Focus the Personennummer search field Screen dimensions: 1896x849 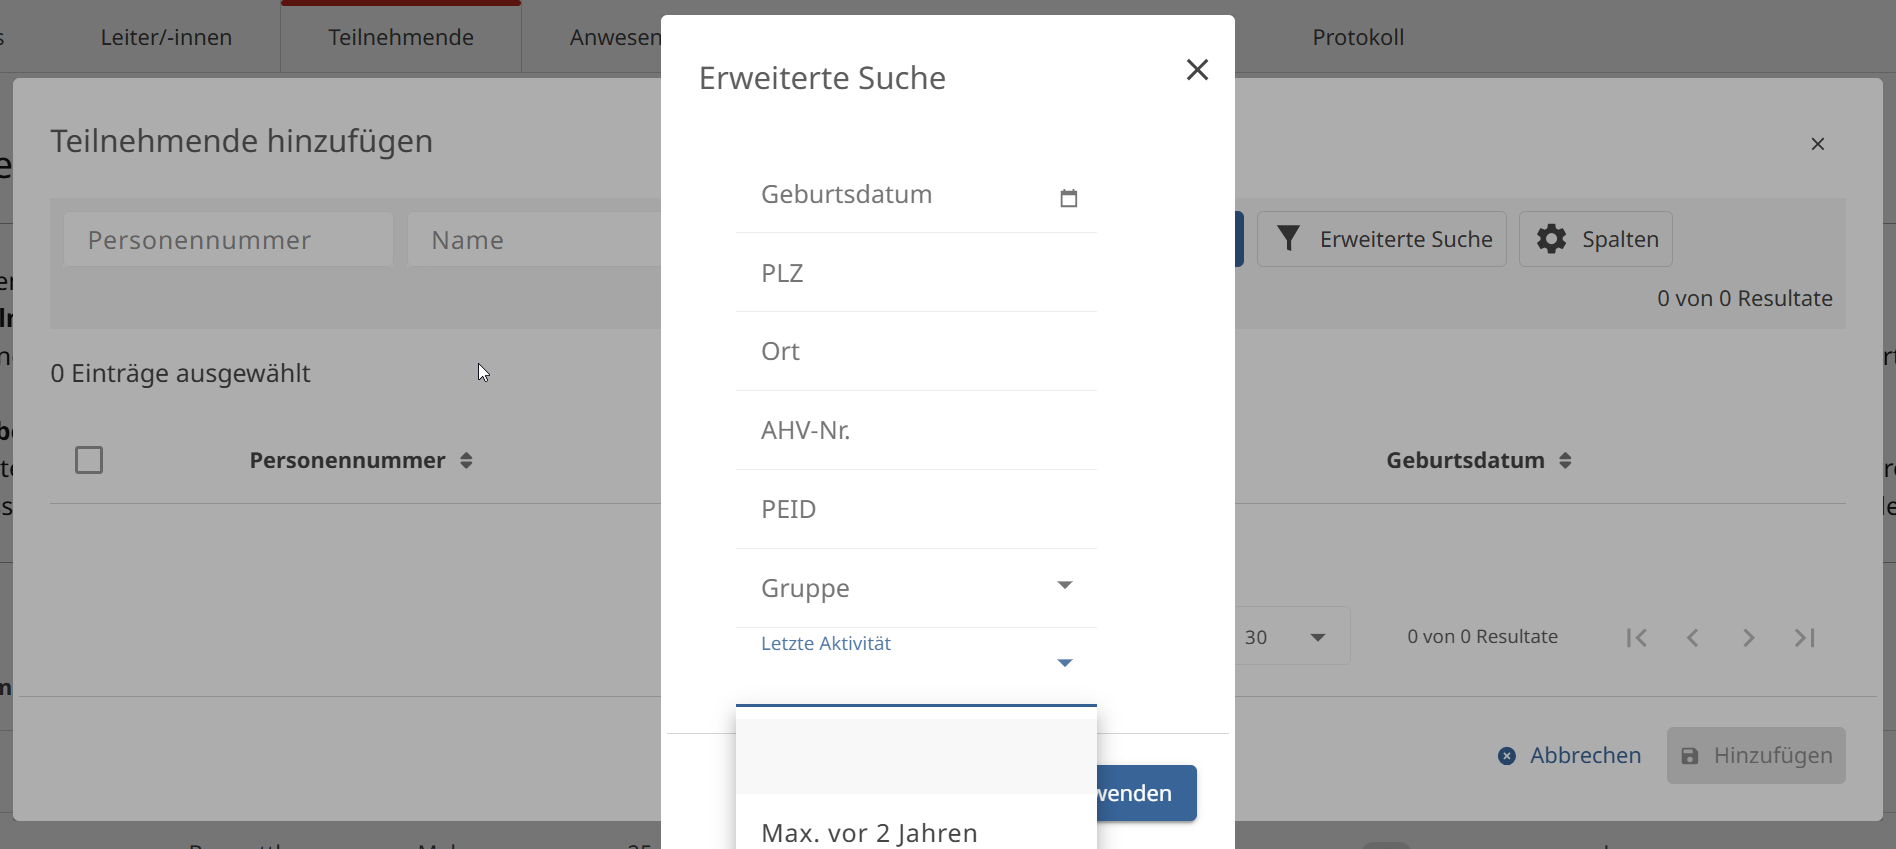[x=228, y=240]
